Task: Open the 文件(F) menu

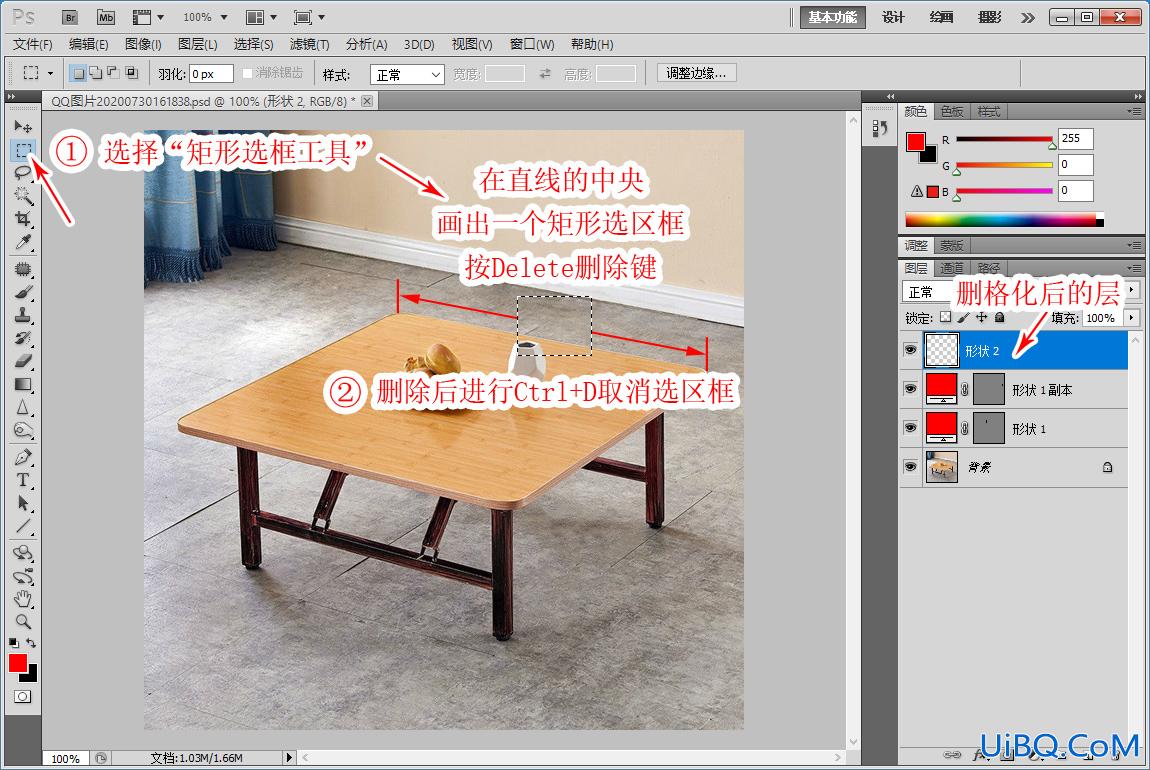Action: tap(33, 44)
